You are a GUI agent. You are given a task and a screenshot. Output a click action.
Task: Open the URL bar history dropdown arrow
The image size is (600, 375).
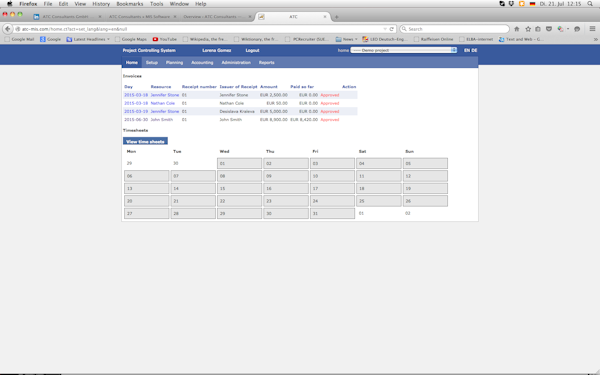click(385, 29)
